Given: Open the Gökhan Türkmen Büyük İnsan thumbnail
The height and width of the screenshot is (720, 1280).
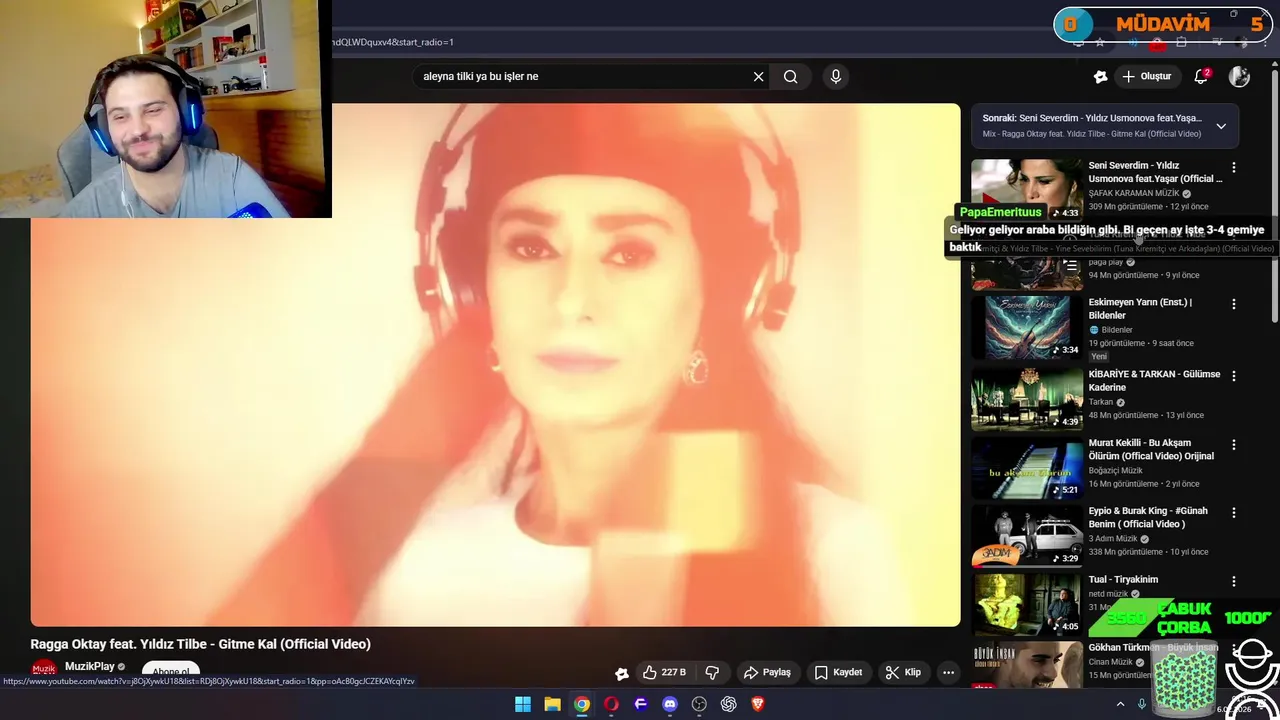Looking at the screenshot, I should click(x=1027, y=665).
